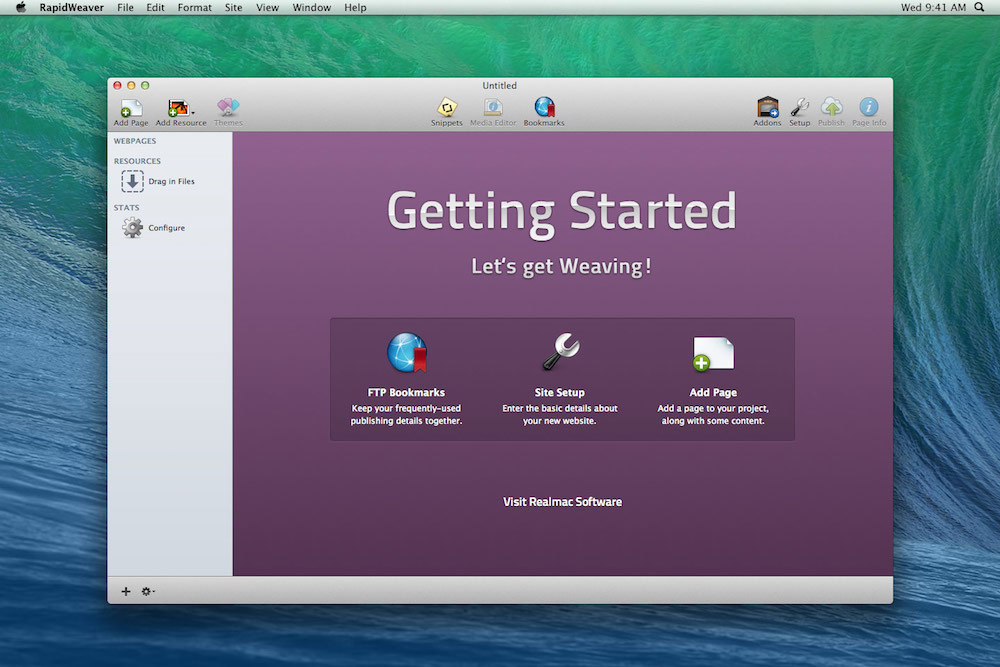1000x667 pixels.
Task: Follow the Visit Realmac Software link
Action: (562, 502)
